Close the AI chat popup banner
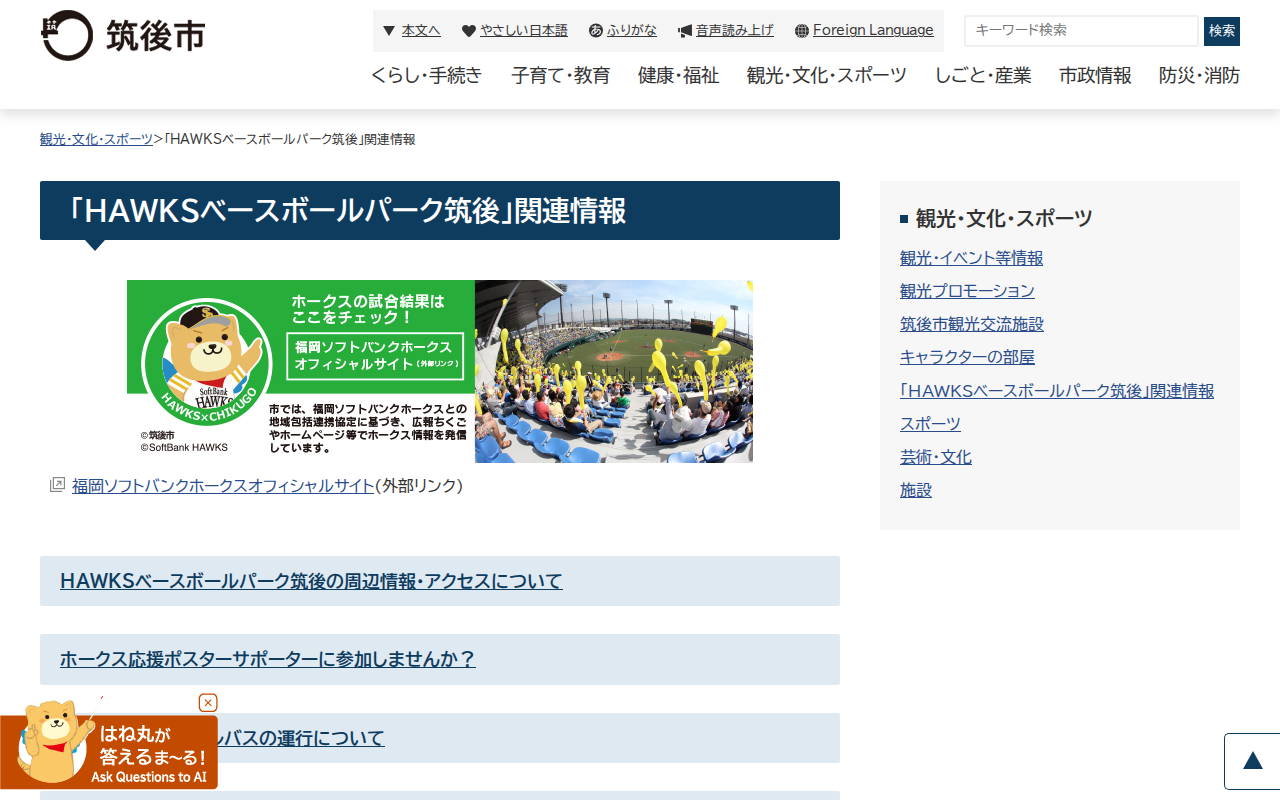This screenshot has width=1280, height=800. [208, 703]
